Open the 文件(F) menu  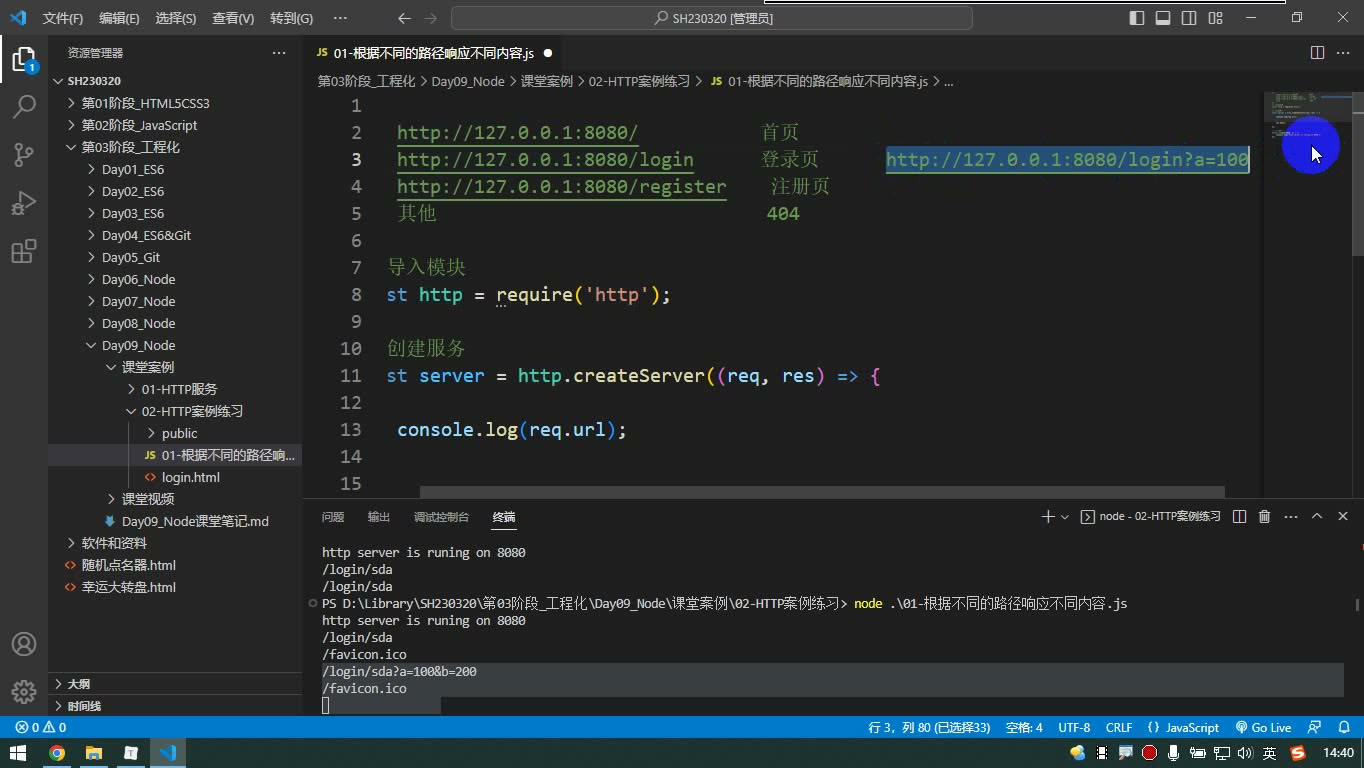click(63, 18)
